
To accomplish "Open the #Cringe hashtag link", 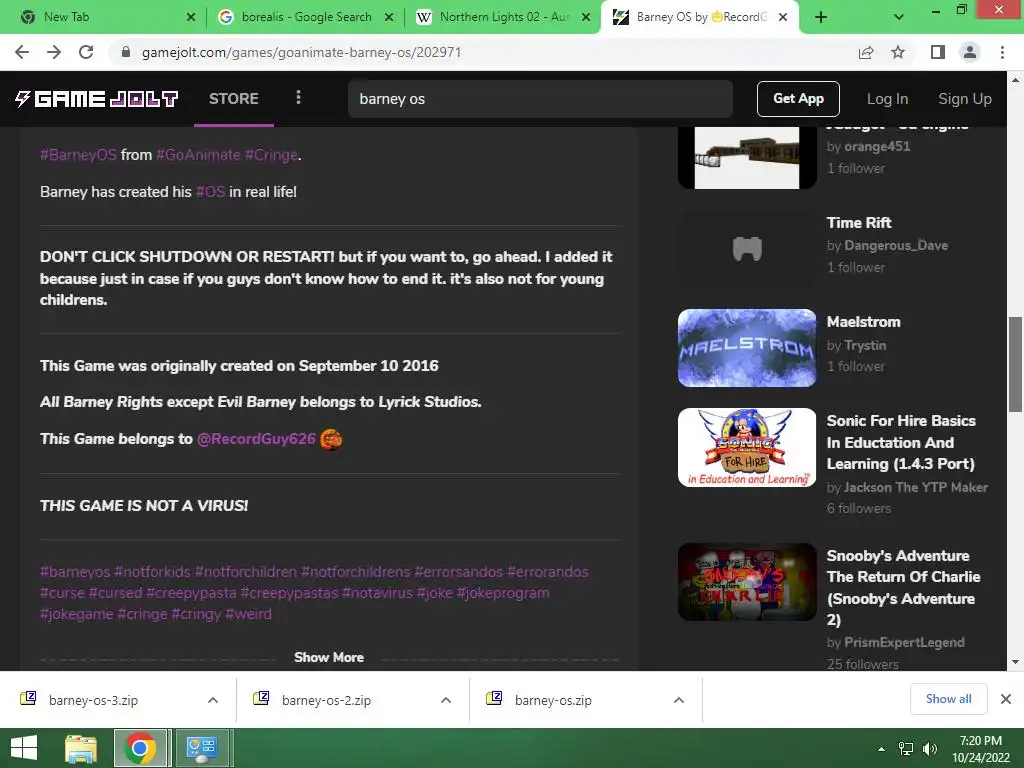I will click(271, 155).
